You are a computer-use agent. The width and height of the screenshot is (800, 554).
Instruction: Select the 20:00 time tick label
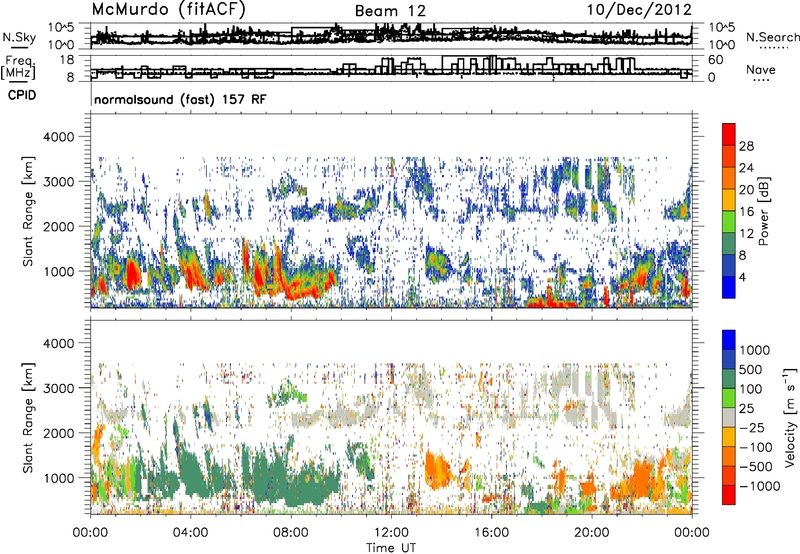coord(592,533)
